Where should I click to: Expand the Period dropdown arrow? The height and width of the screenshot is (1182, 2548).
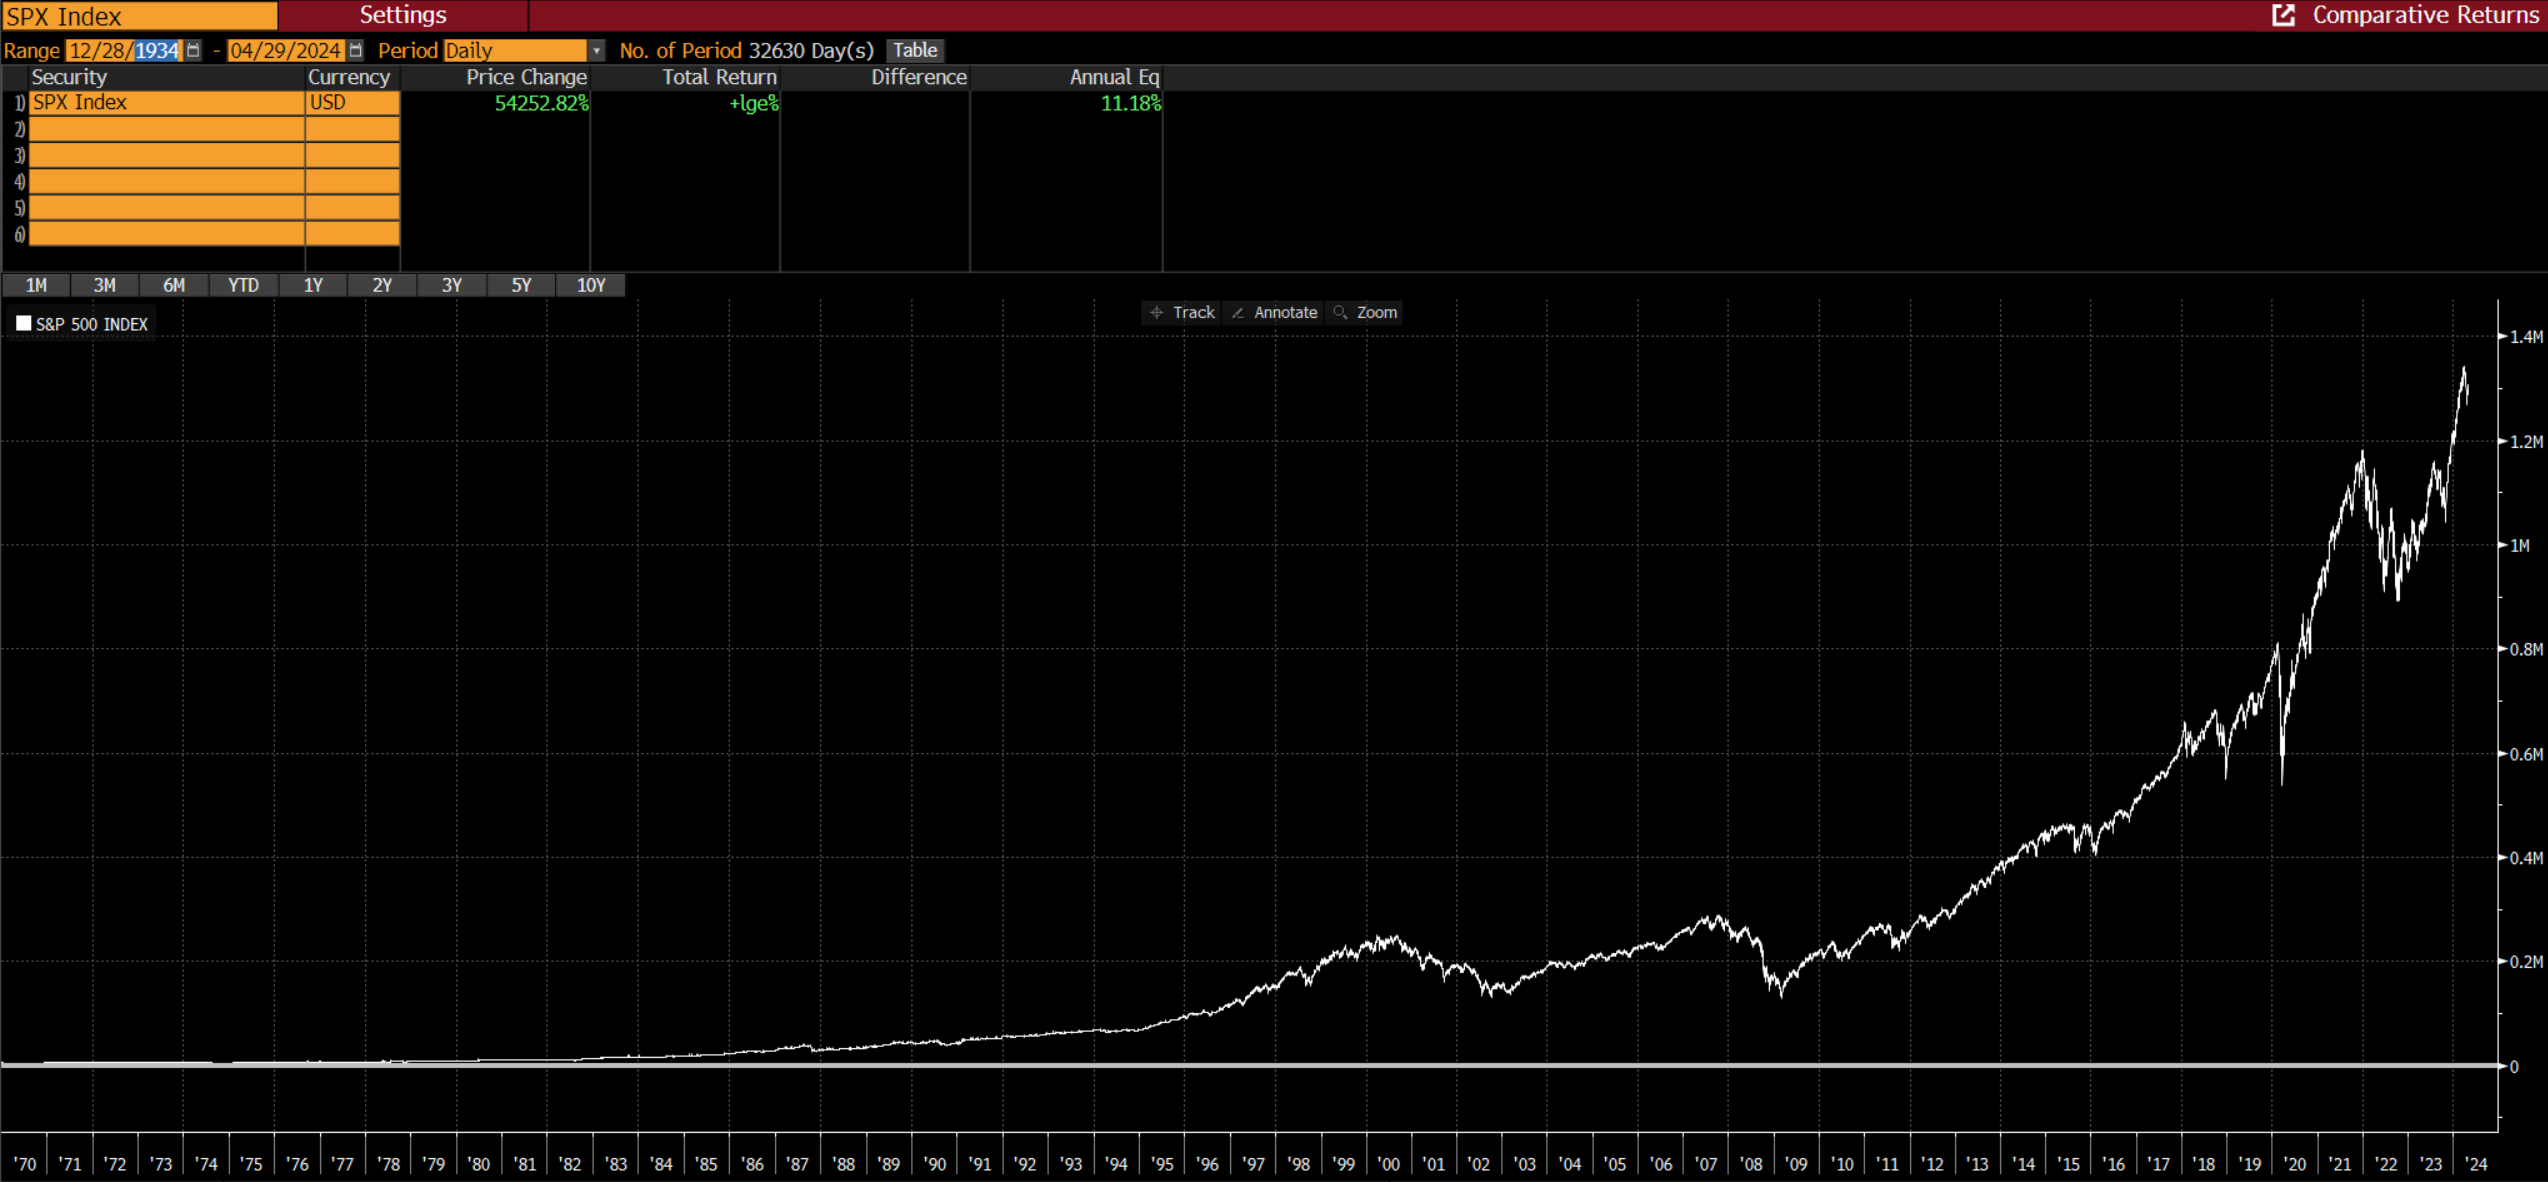[596, 50]
